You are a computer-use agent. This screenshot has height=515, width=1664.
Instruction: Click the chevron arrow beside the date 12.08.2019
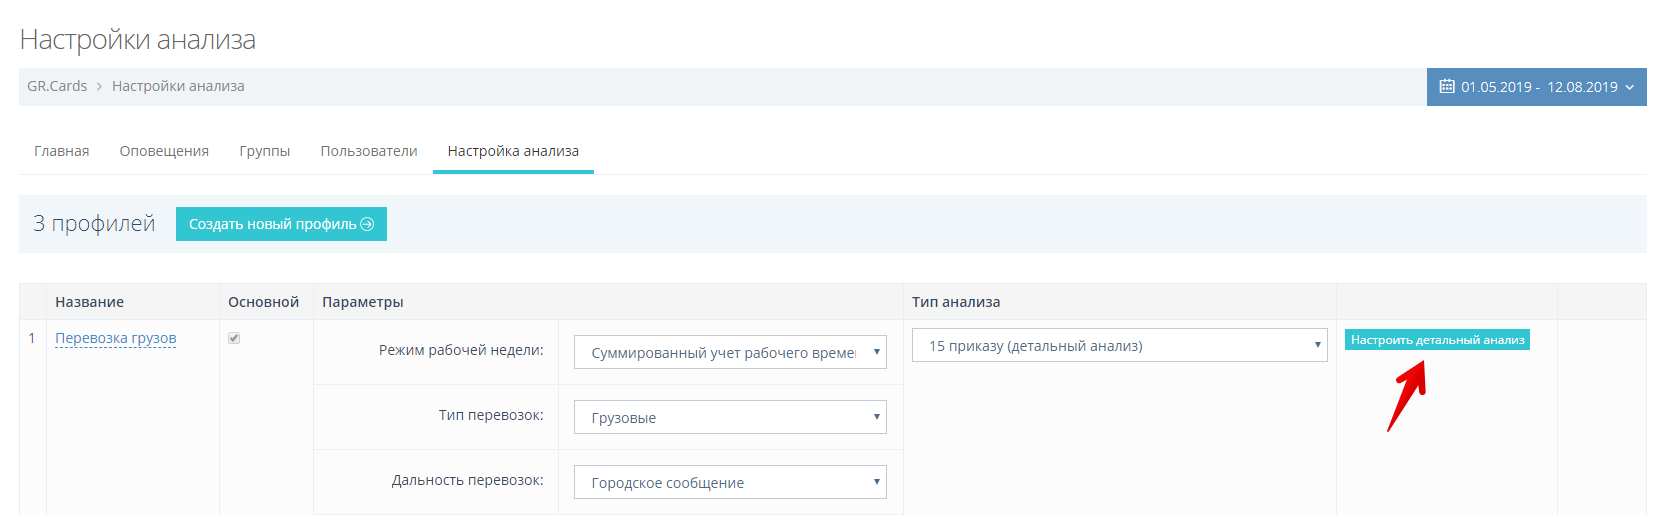point(1630,88)
